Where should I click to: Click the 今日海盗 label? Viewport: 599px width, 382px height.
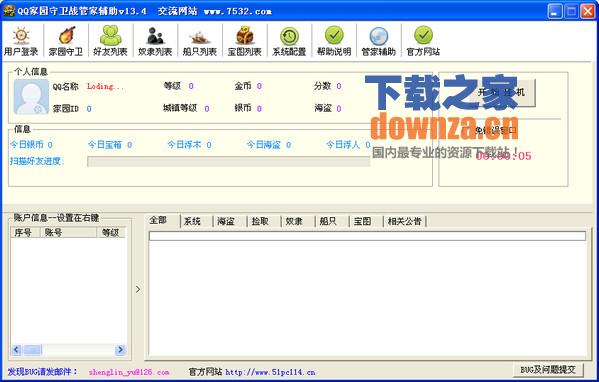click(264, 145)
